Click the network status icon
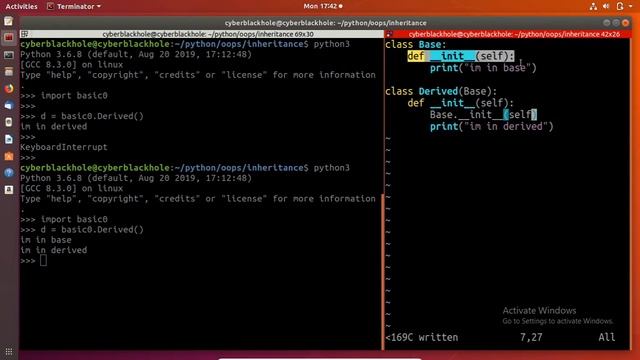The image size is (640, 360). (593, 6)
